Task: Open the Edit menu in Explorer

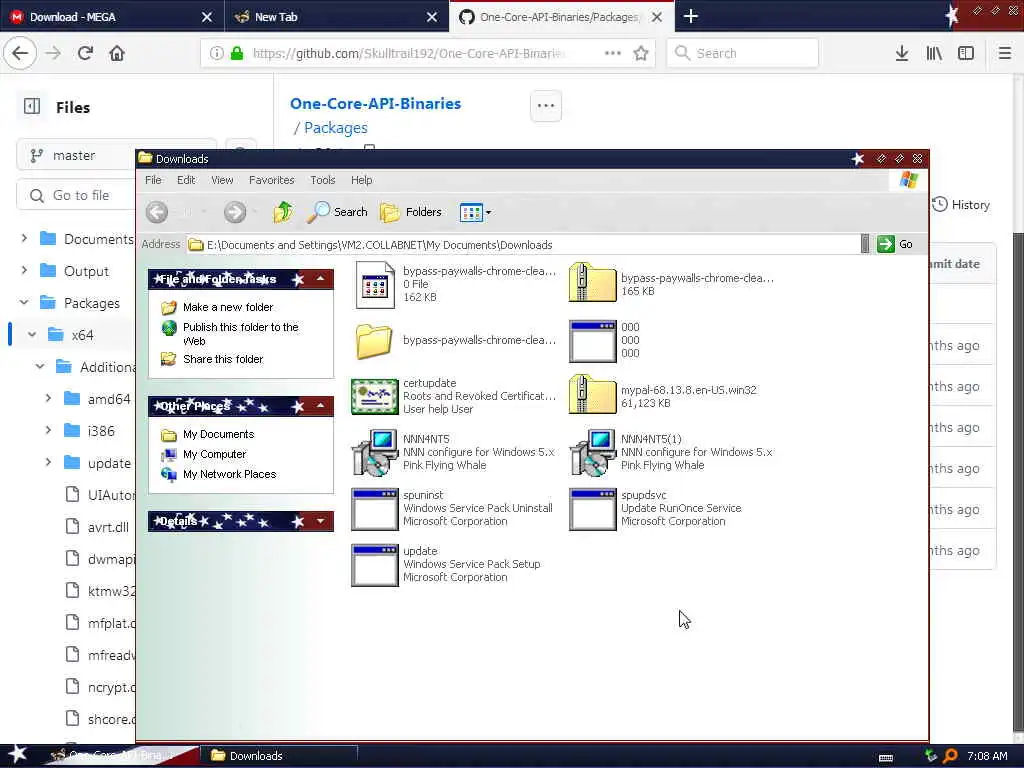Action: coord(186,180)
